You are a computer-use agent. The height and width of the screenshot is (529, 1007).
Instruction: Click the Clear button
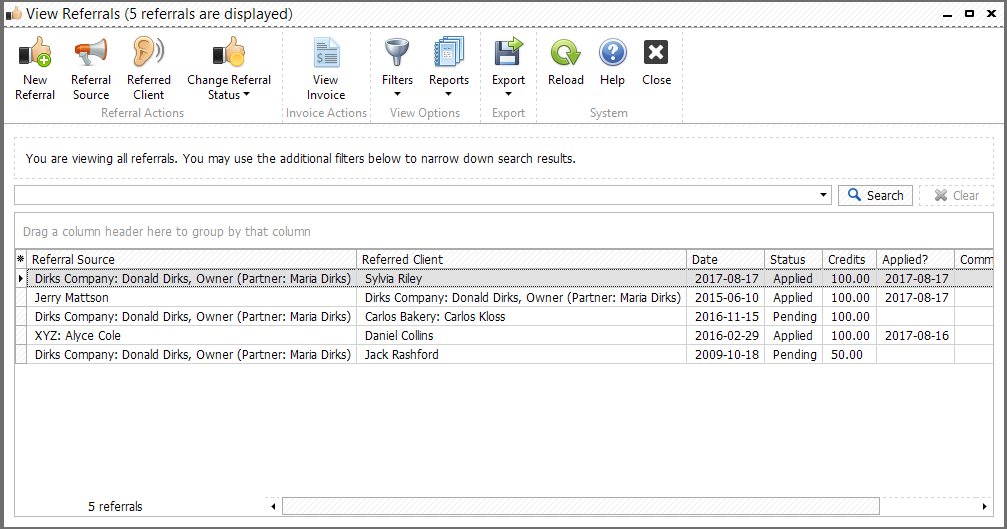click(x=956, y=195)
